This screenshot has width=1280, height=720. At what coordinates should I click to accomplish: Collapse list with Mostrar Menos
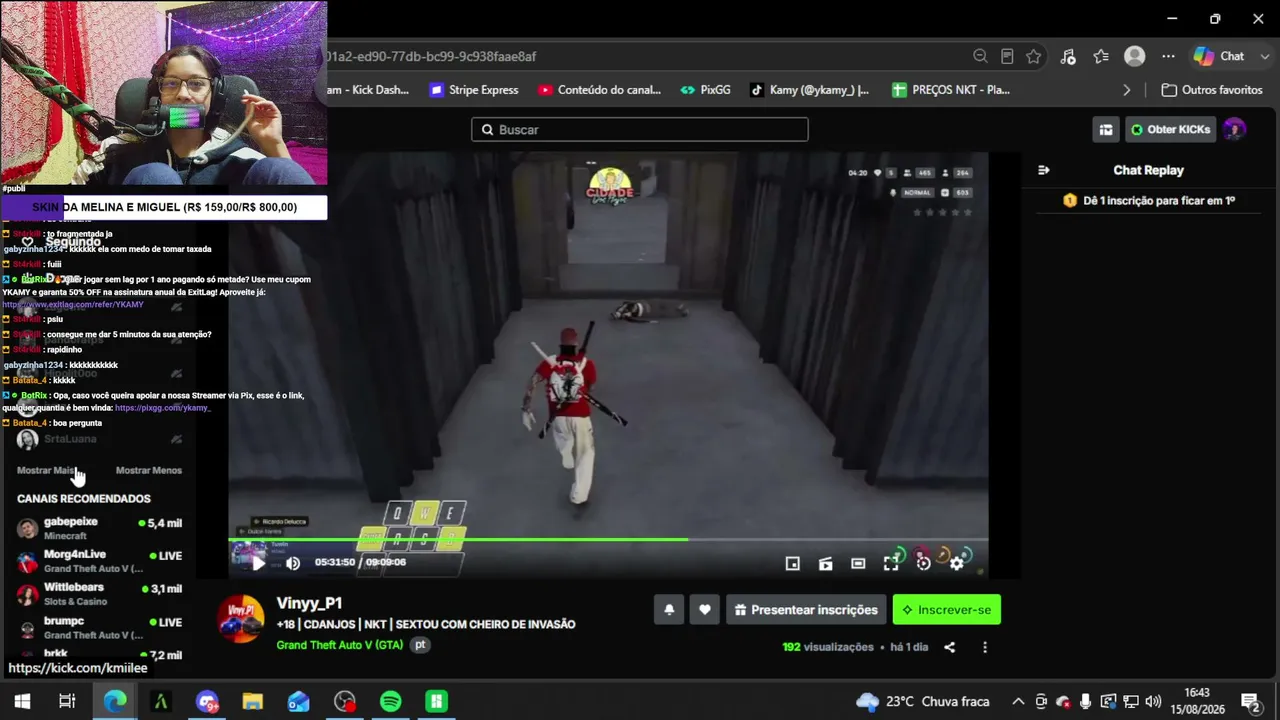point(149,470)
